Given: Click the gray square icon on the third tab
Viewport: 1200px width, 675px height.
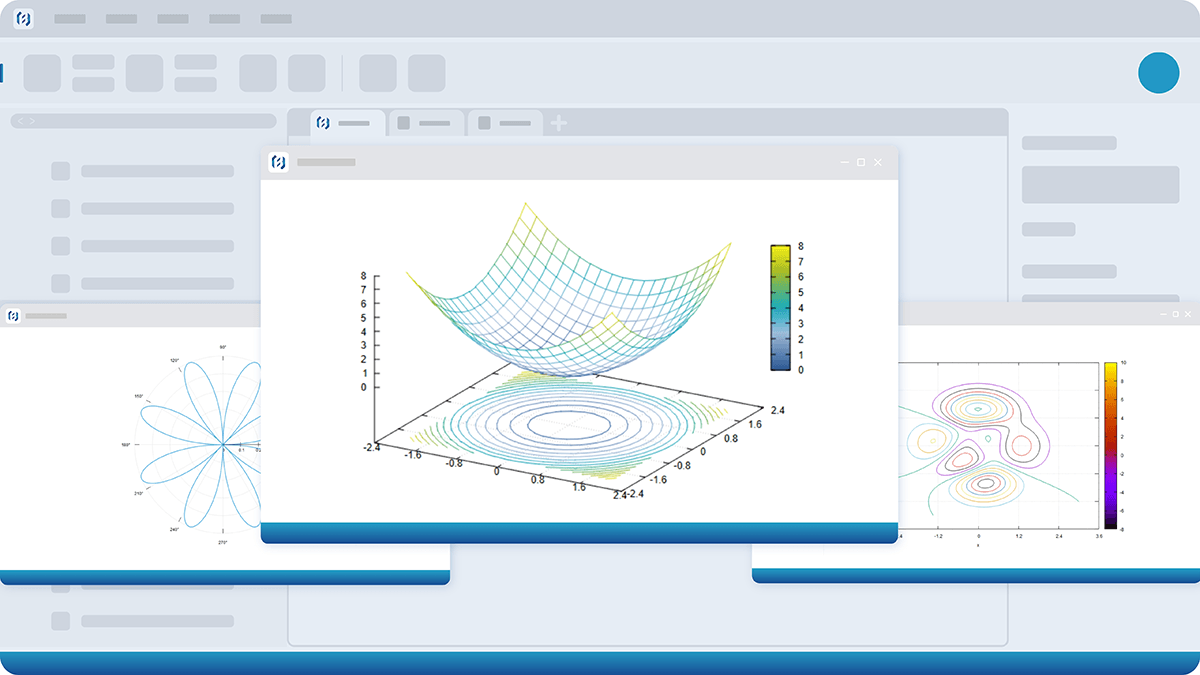Looking at the screenshot, I should 484,123.
